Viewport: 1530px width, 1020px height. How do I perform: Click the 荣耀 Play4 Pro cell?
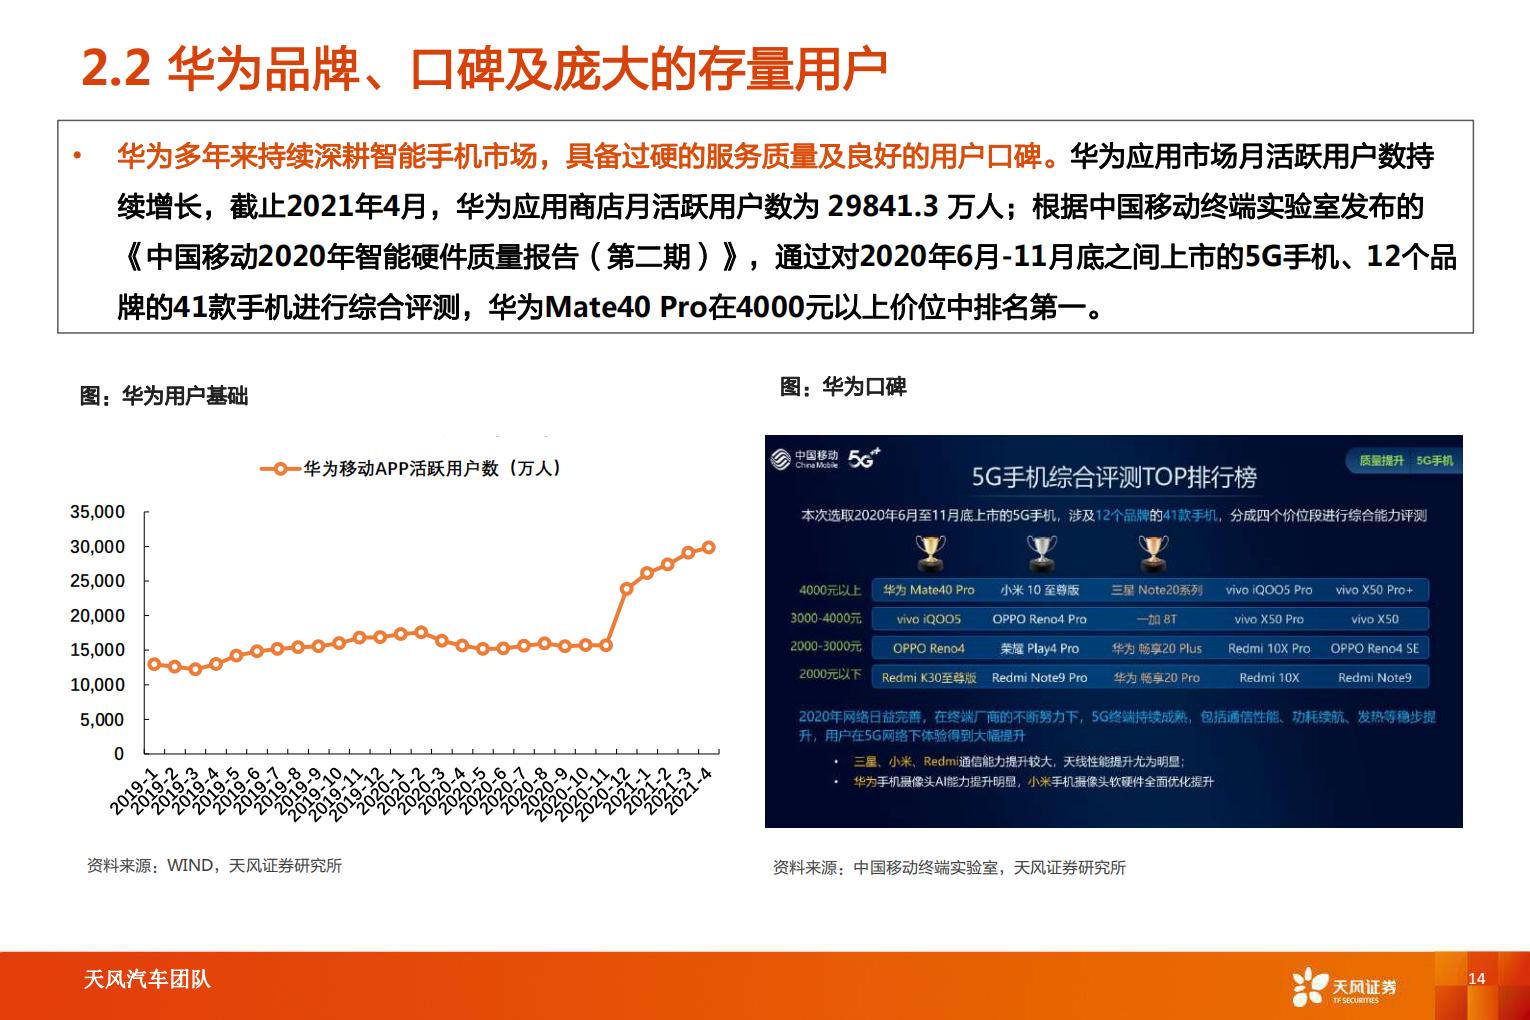(x=1040, y=648)
